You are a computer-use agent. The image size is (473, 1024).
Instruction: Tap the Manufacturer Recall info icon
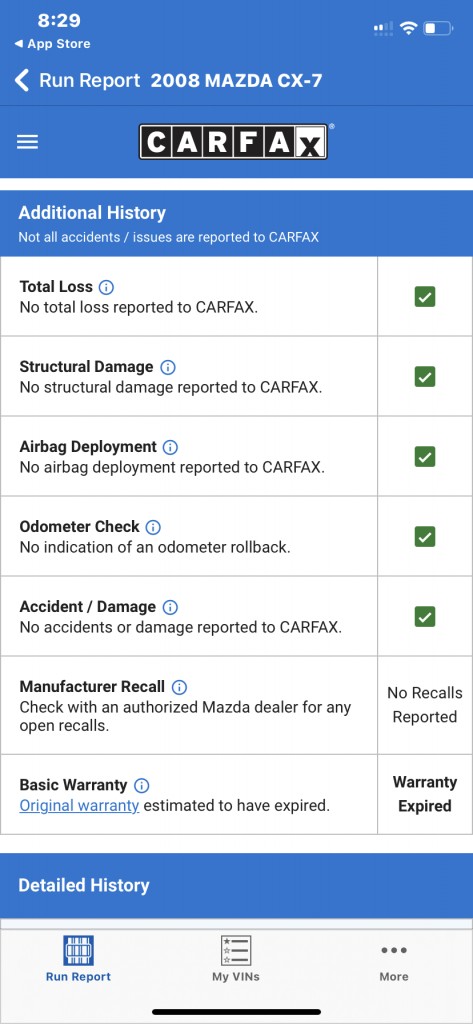tap(179, 687)
